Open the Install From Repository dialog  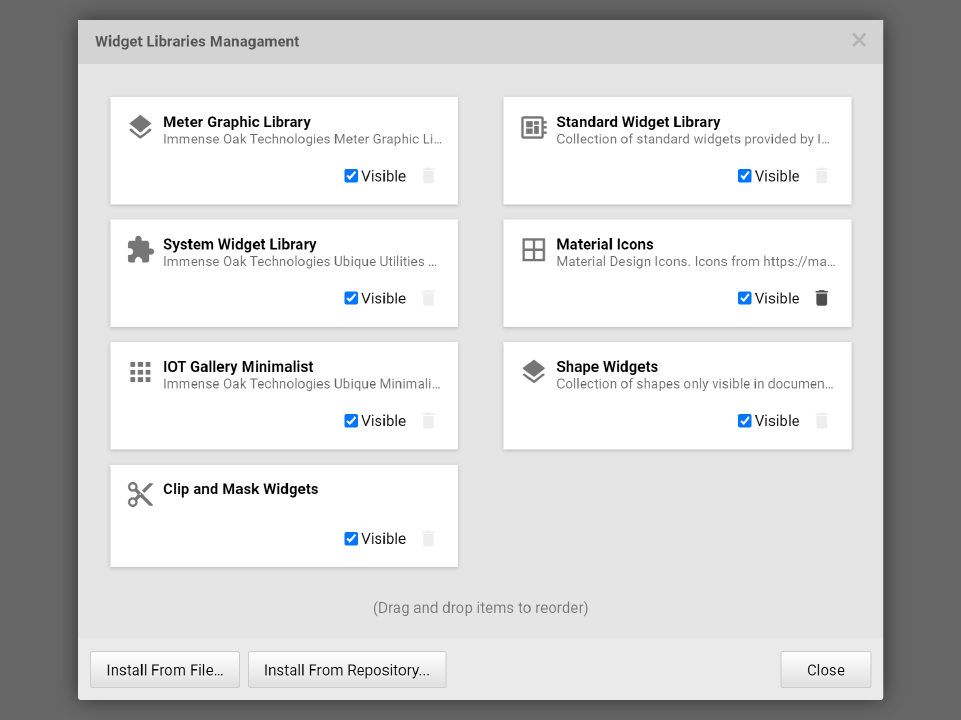coord(346,669)
